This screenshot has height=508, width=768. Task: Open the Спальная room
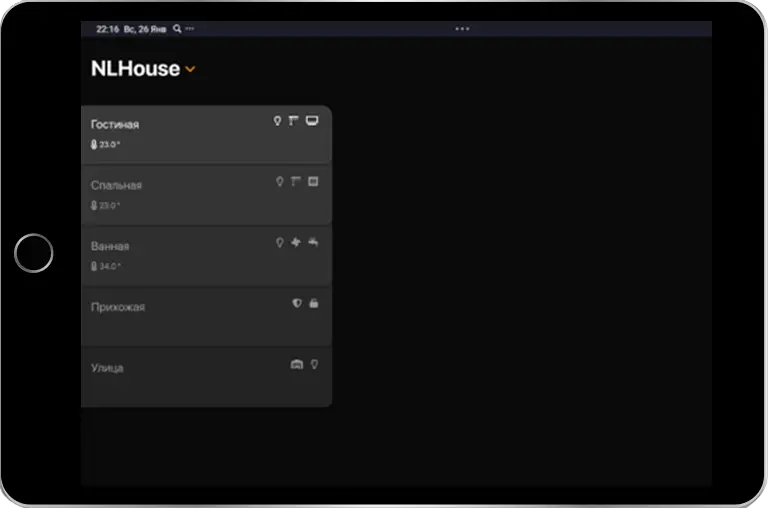[x=206, y=195]
